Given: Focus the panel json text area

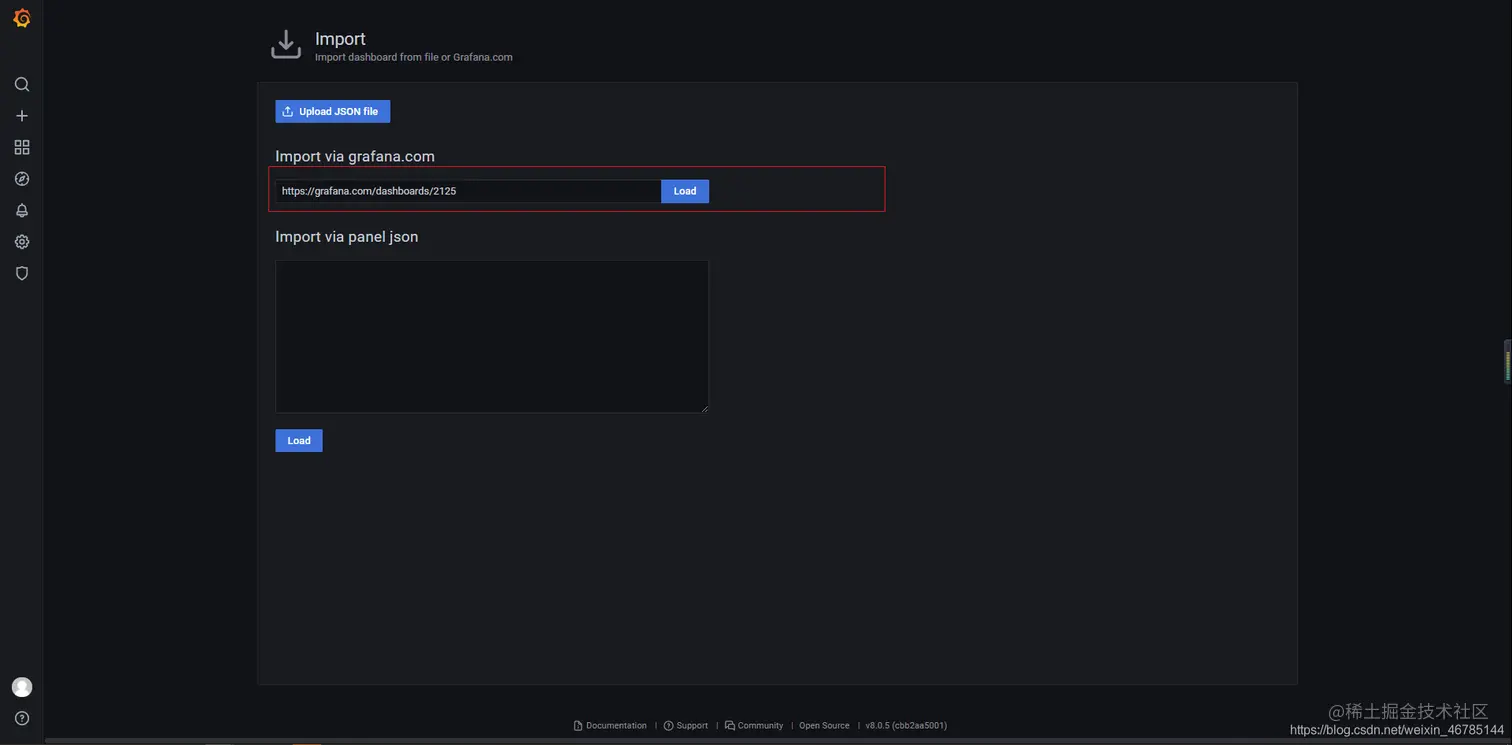Looking at the screenshot, I should 492,337.
